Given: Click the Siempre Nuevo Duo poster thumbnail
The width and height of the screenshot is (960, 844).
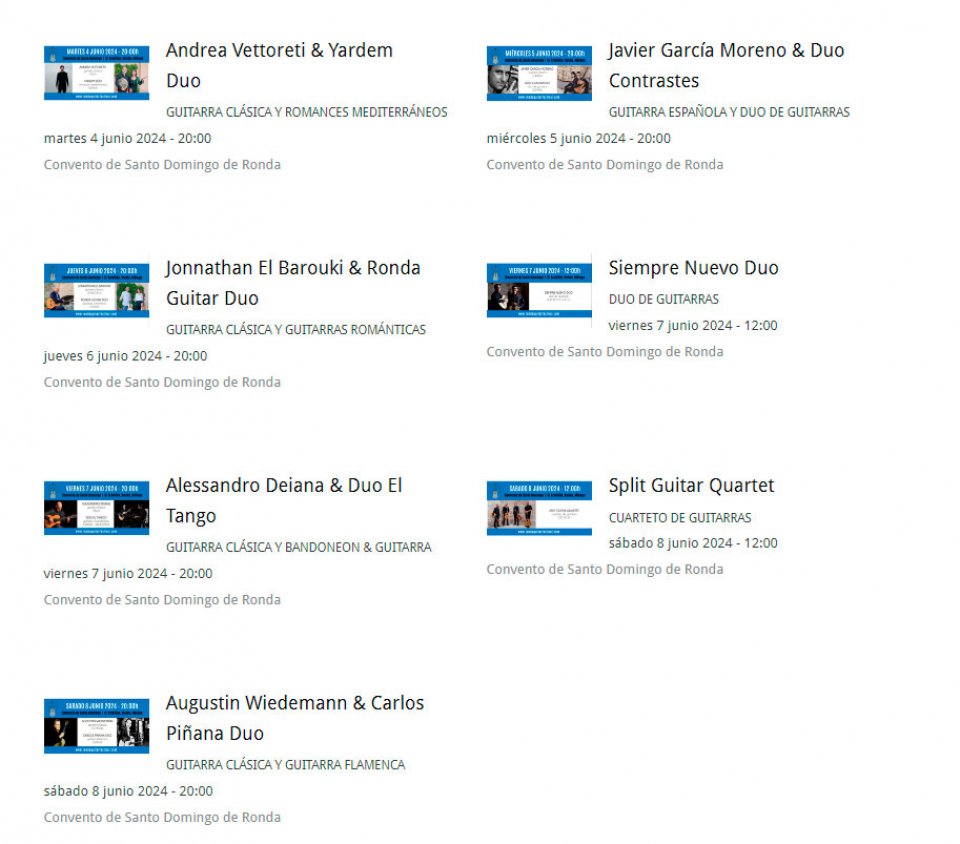Looking at the screenshot, I should tap(539, 291).
